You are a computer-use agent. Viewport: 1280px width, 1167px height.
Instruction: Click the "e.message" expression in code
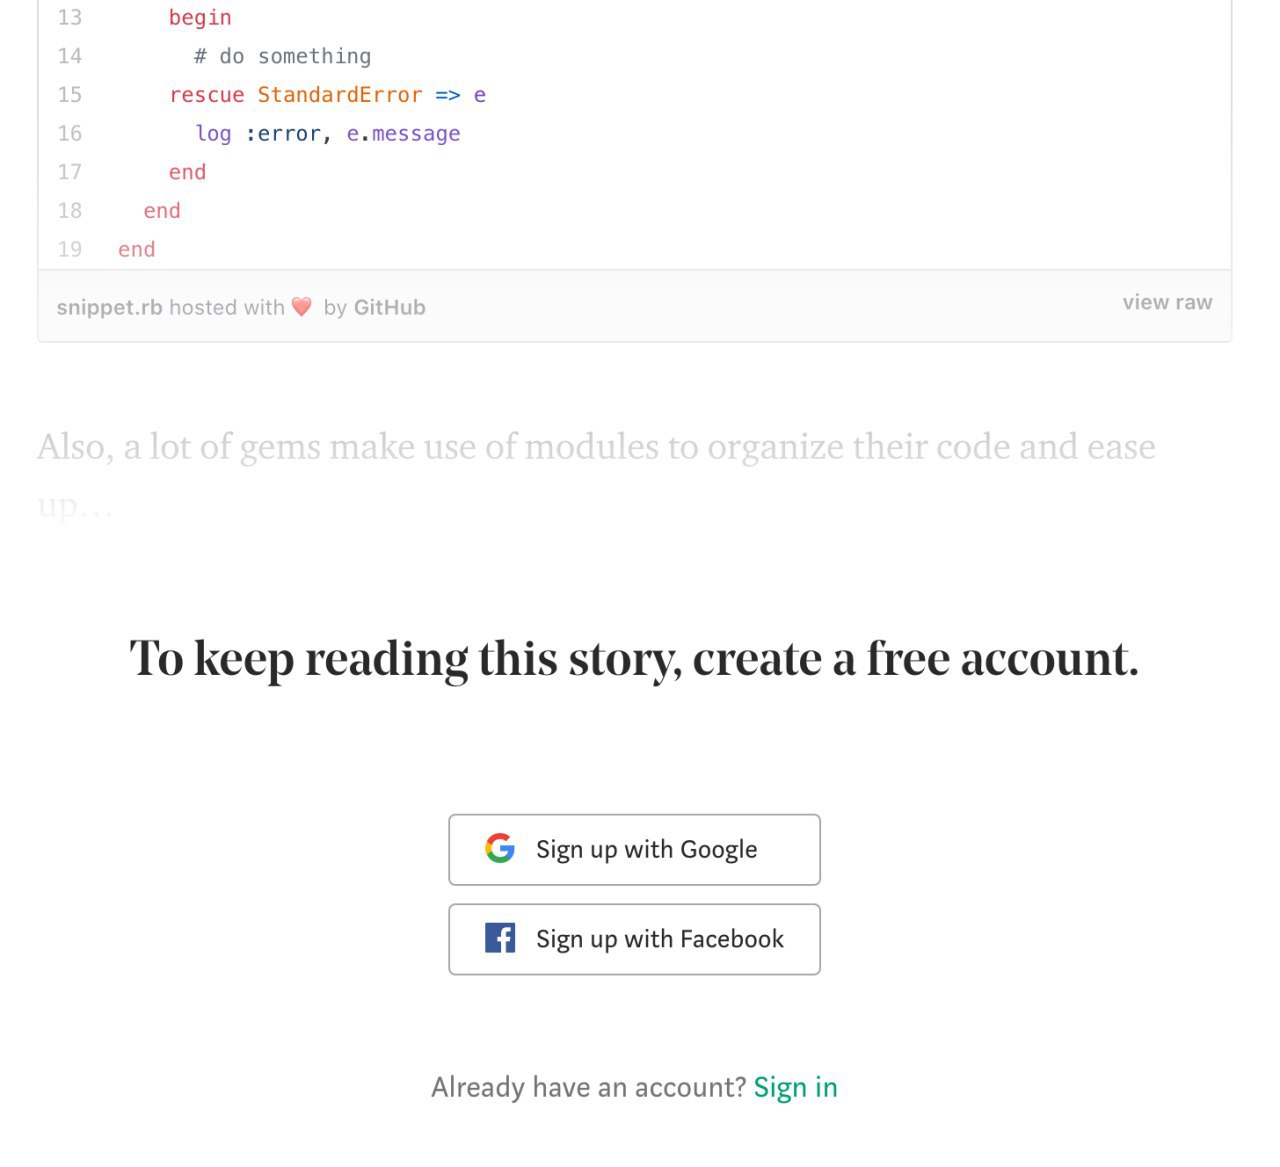point(404,134)
